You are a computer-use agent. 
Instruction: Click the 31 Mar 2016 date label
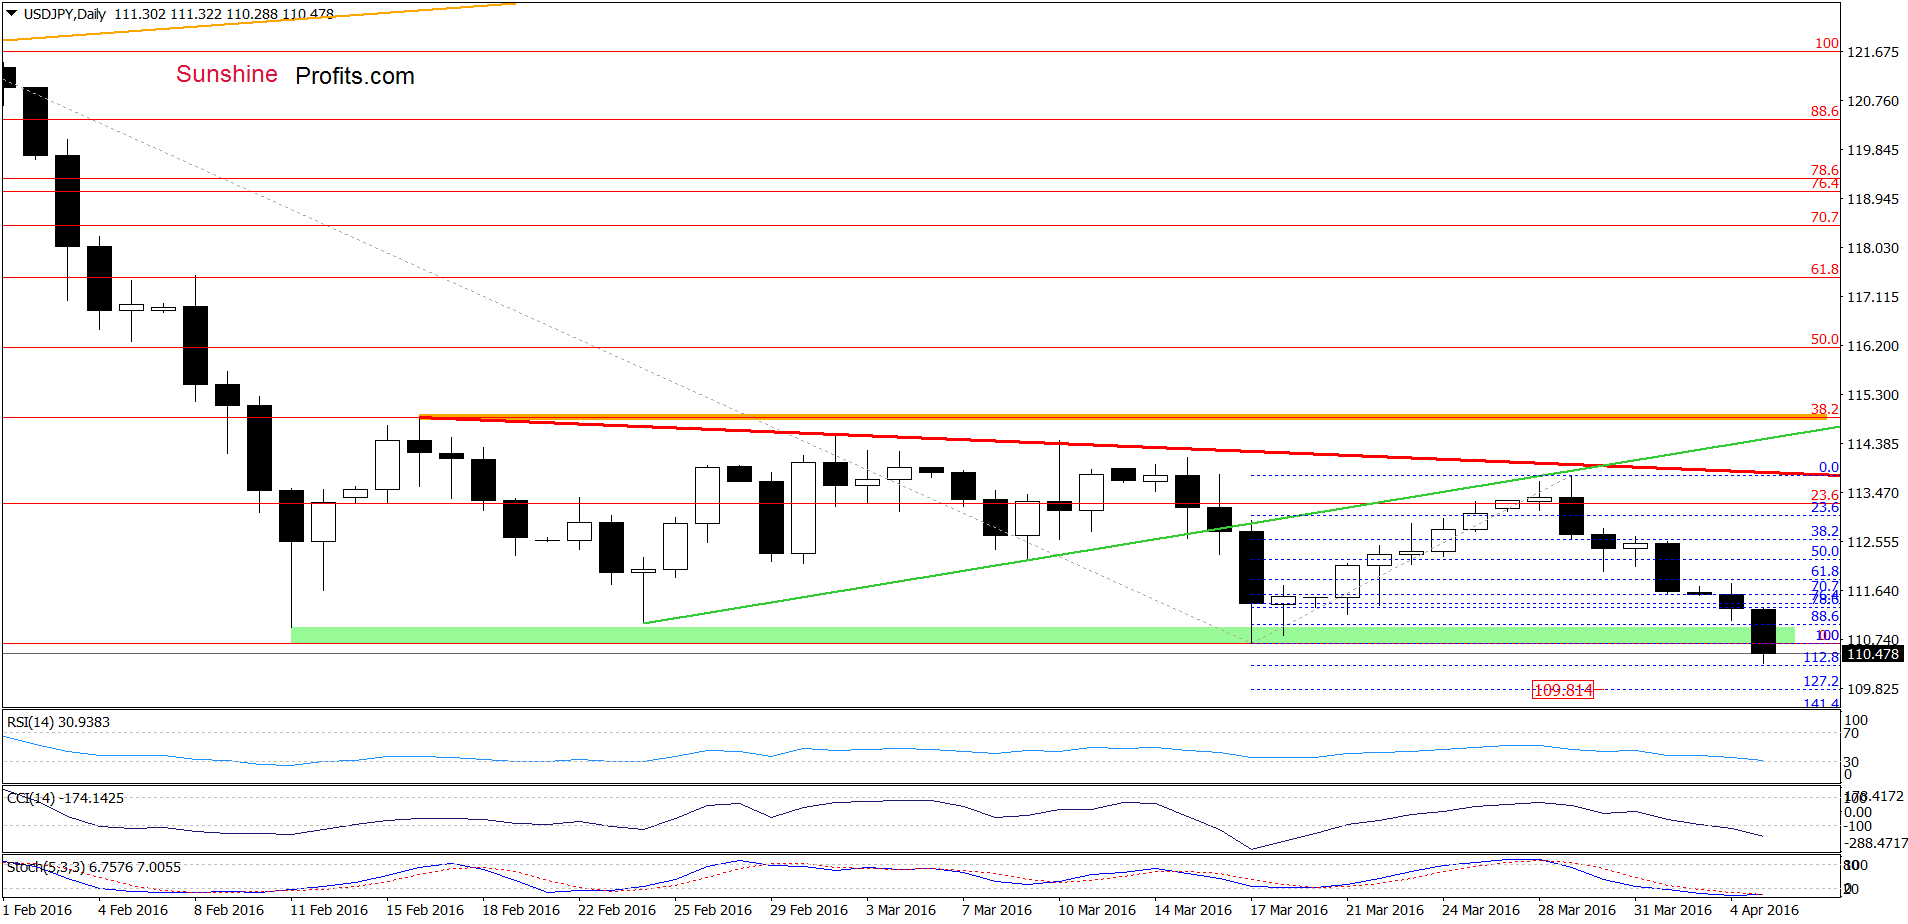click(x=1673, y=910)
